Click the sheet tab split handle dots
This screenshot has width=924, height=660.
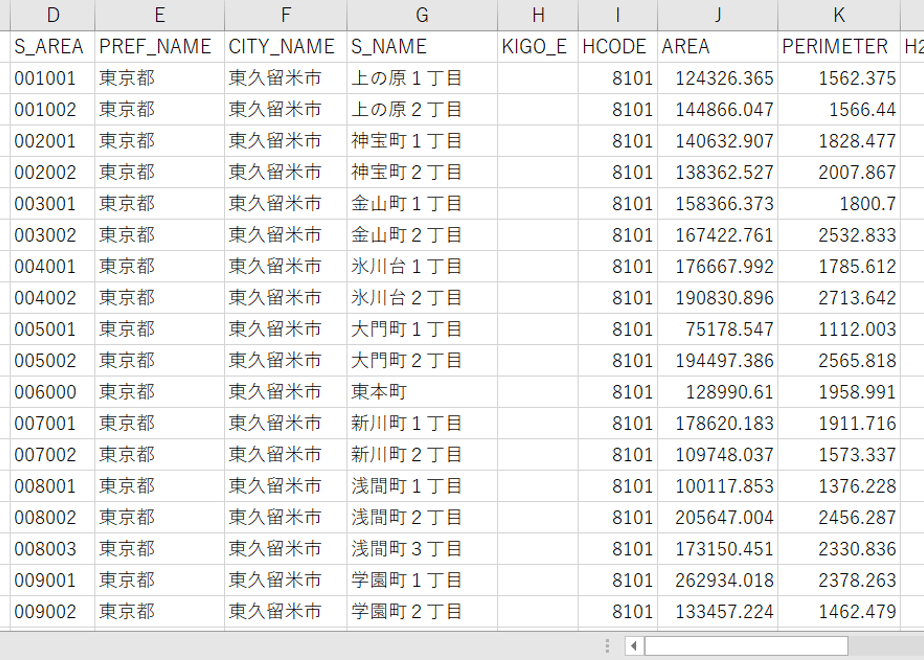[x=608, y=646]
